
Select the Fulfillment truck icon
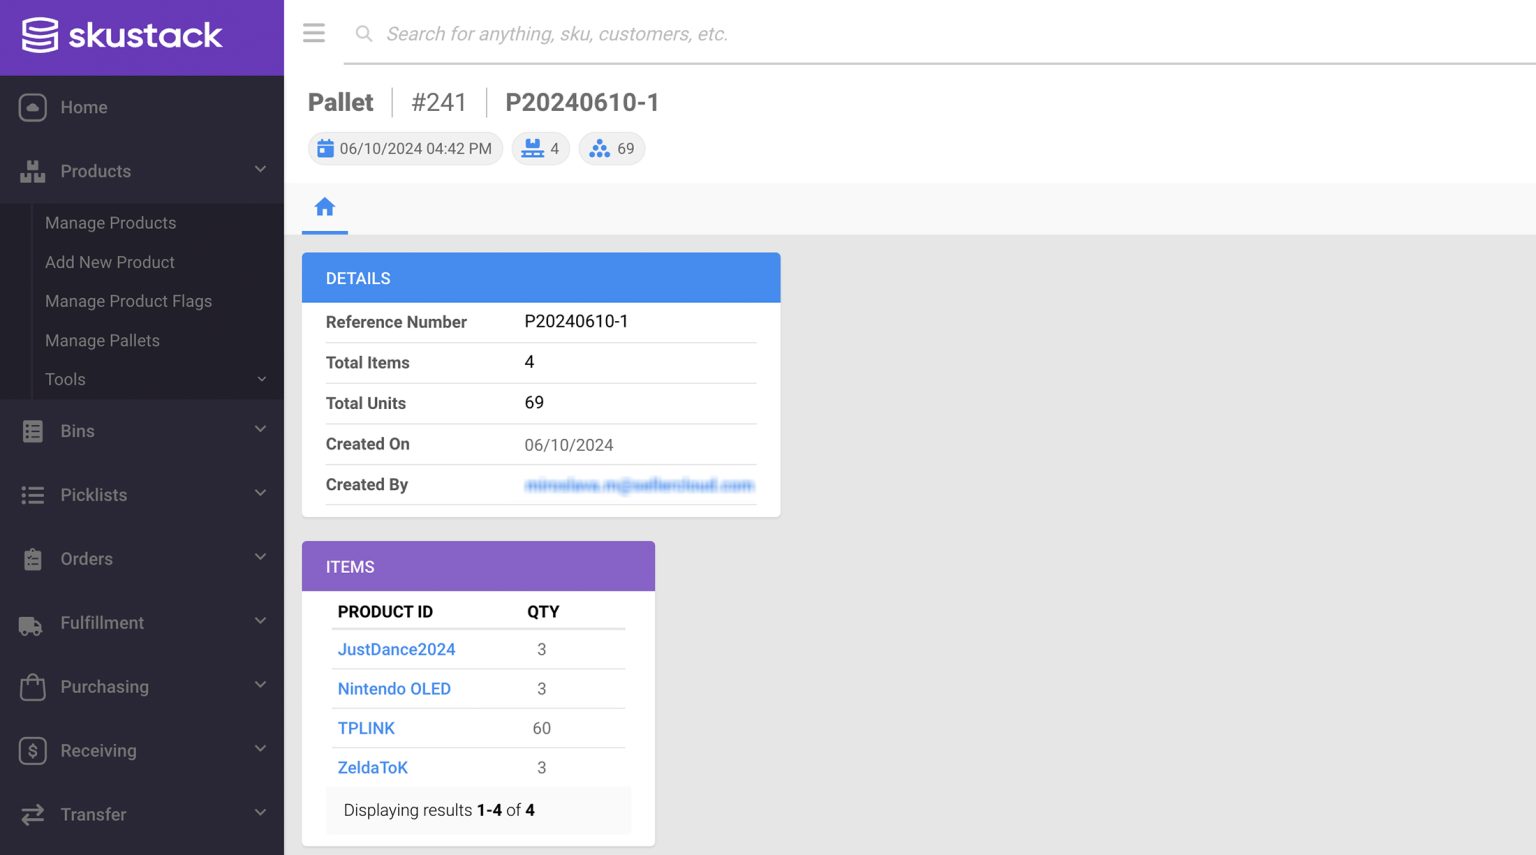tap(32, 622)
